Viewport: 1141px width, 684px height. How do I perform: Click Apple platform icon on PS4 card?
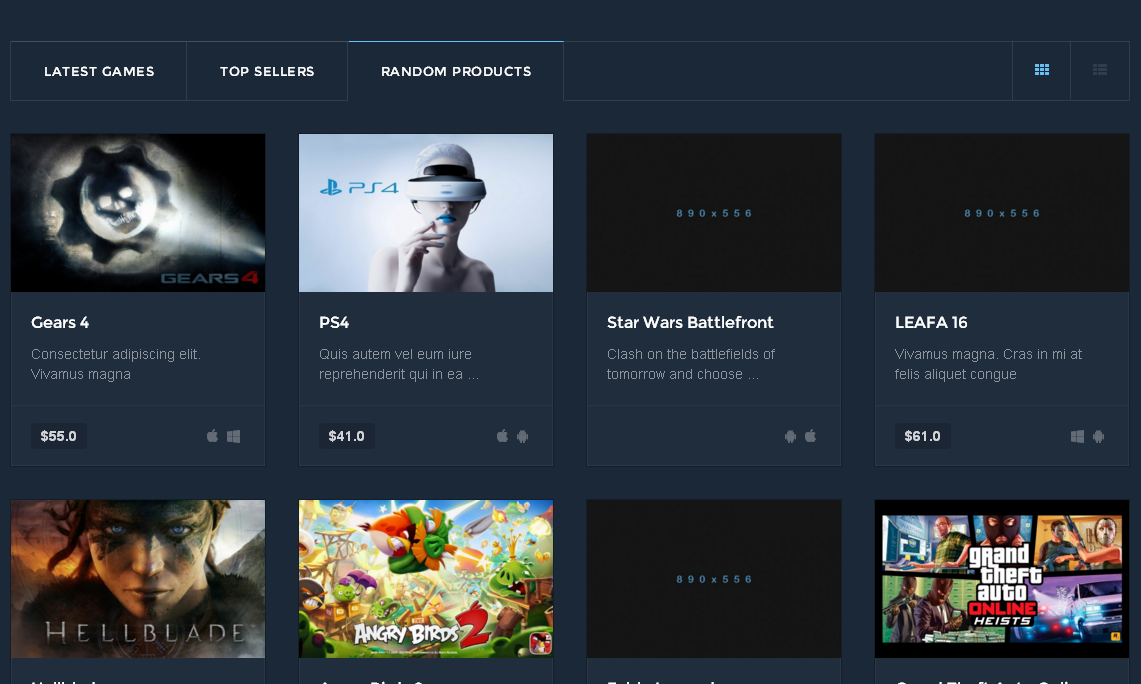point(502,436)
